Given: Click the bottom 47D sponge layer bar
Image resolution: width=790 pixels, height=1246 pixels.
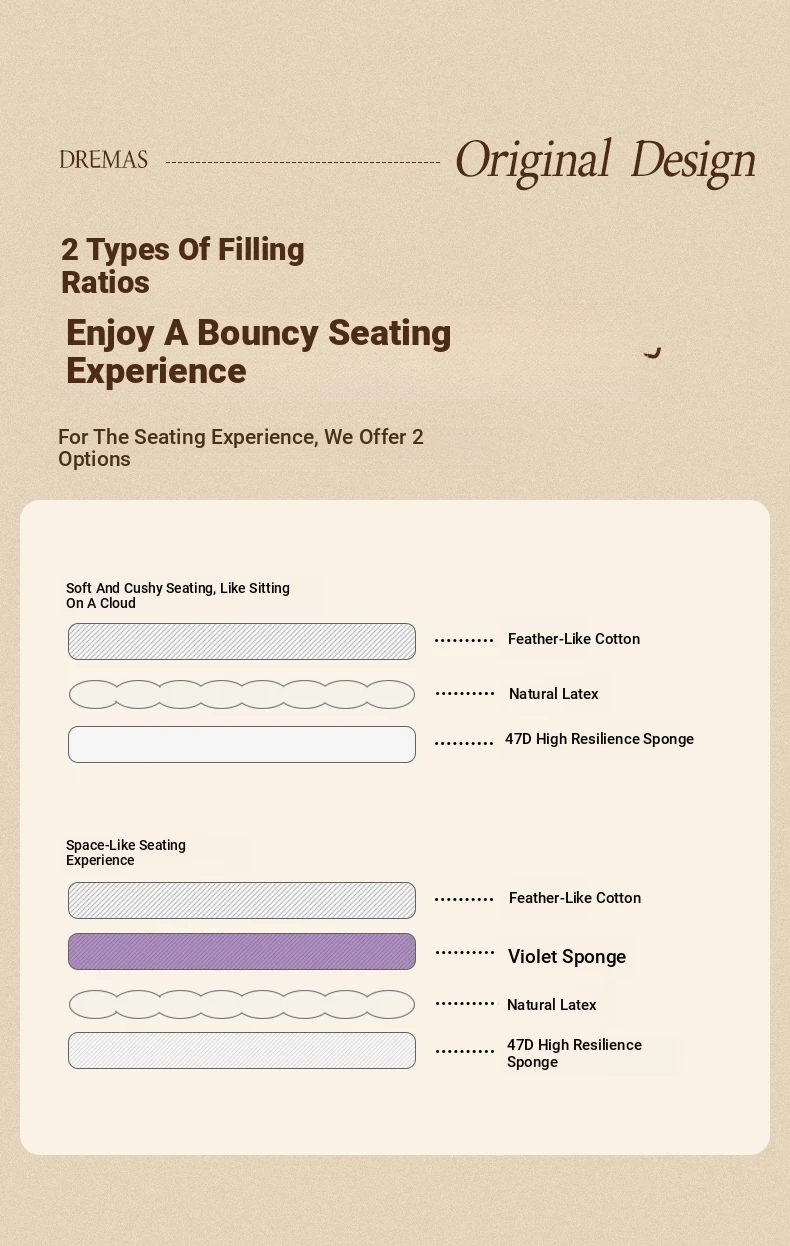Looking at the screenshot, I should [242, 1051].
